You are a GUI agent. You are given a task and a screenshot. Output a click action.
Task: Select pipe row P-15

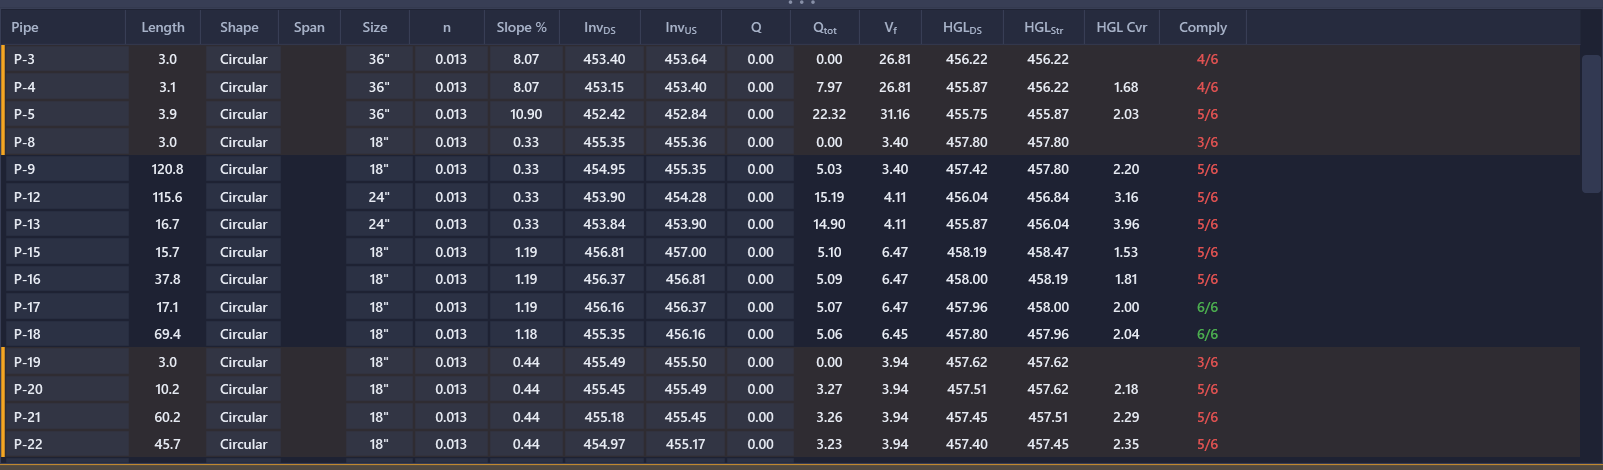pyautogui.click(x=790, y=252)
